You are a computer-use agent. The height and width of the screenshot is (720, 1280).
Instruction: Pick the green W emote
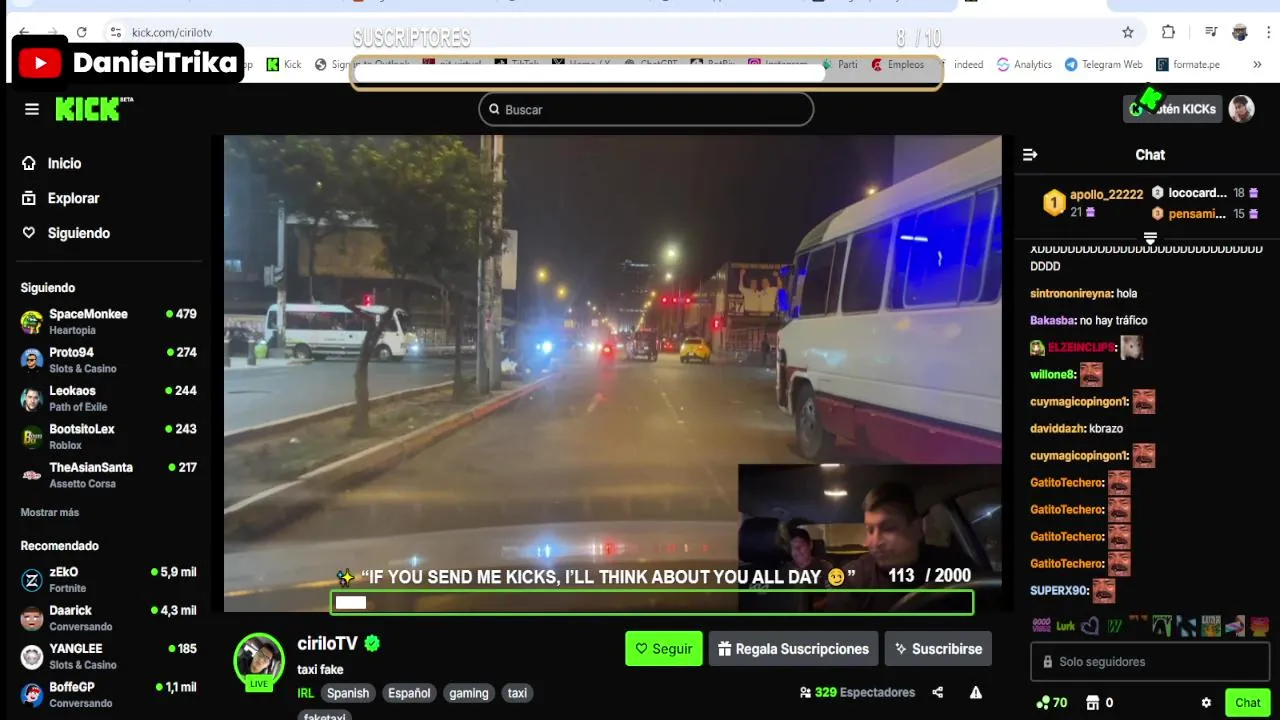tap(1113, 626)
